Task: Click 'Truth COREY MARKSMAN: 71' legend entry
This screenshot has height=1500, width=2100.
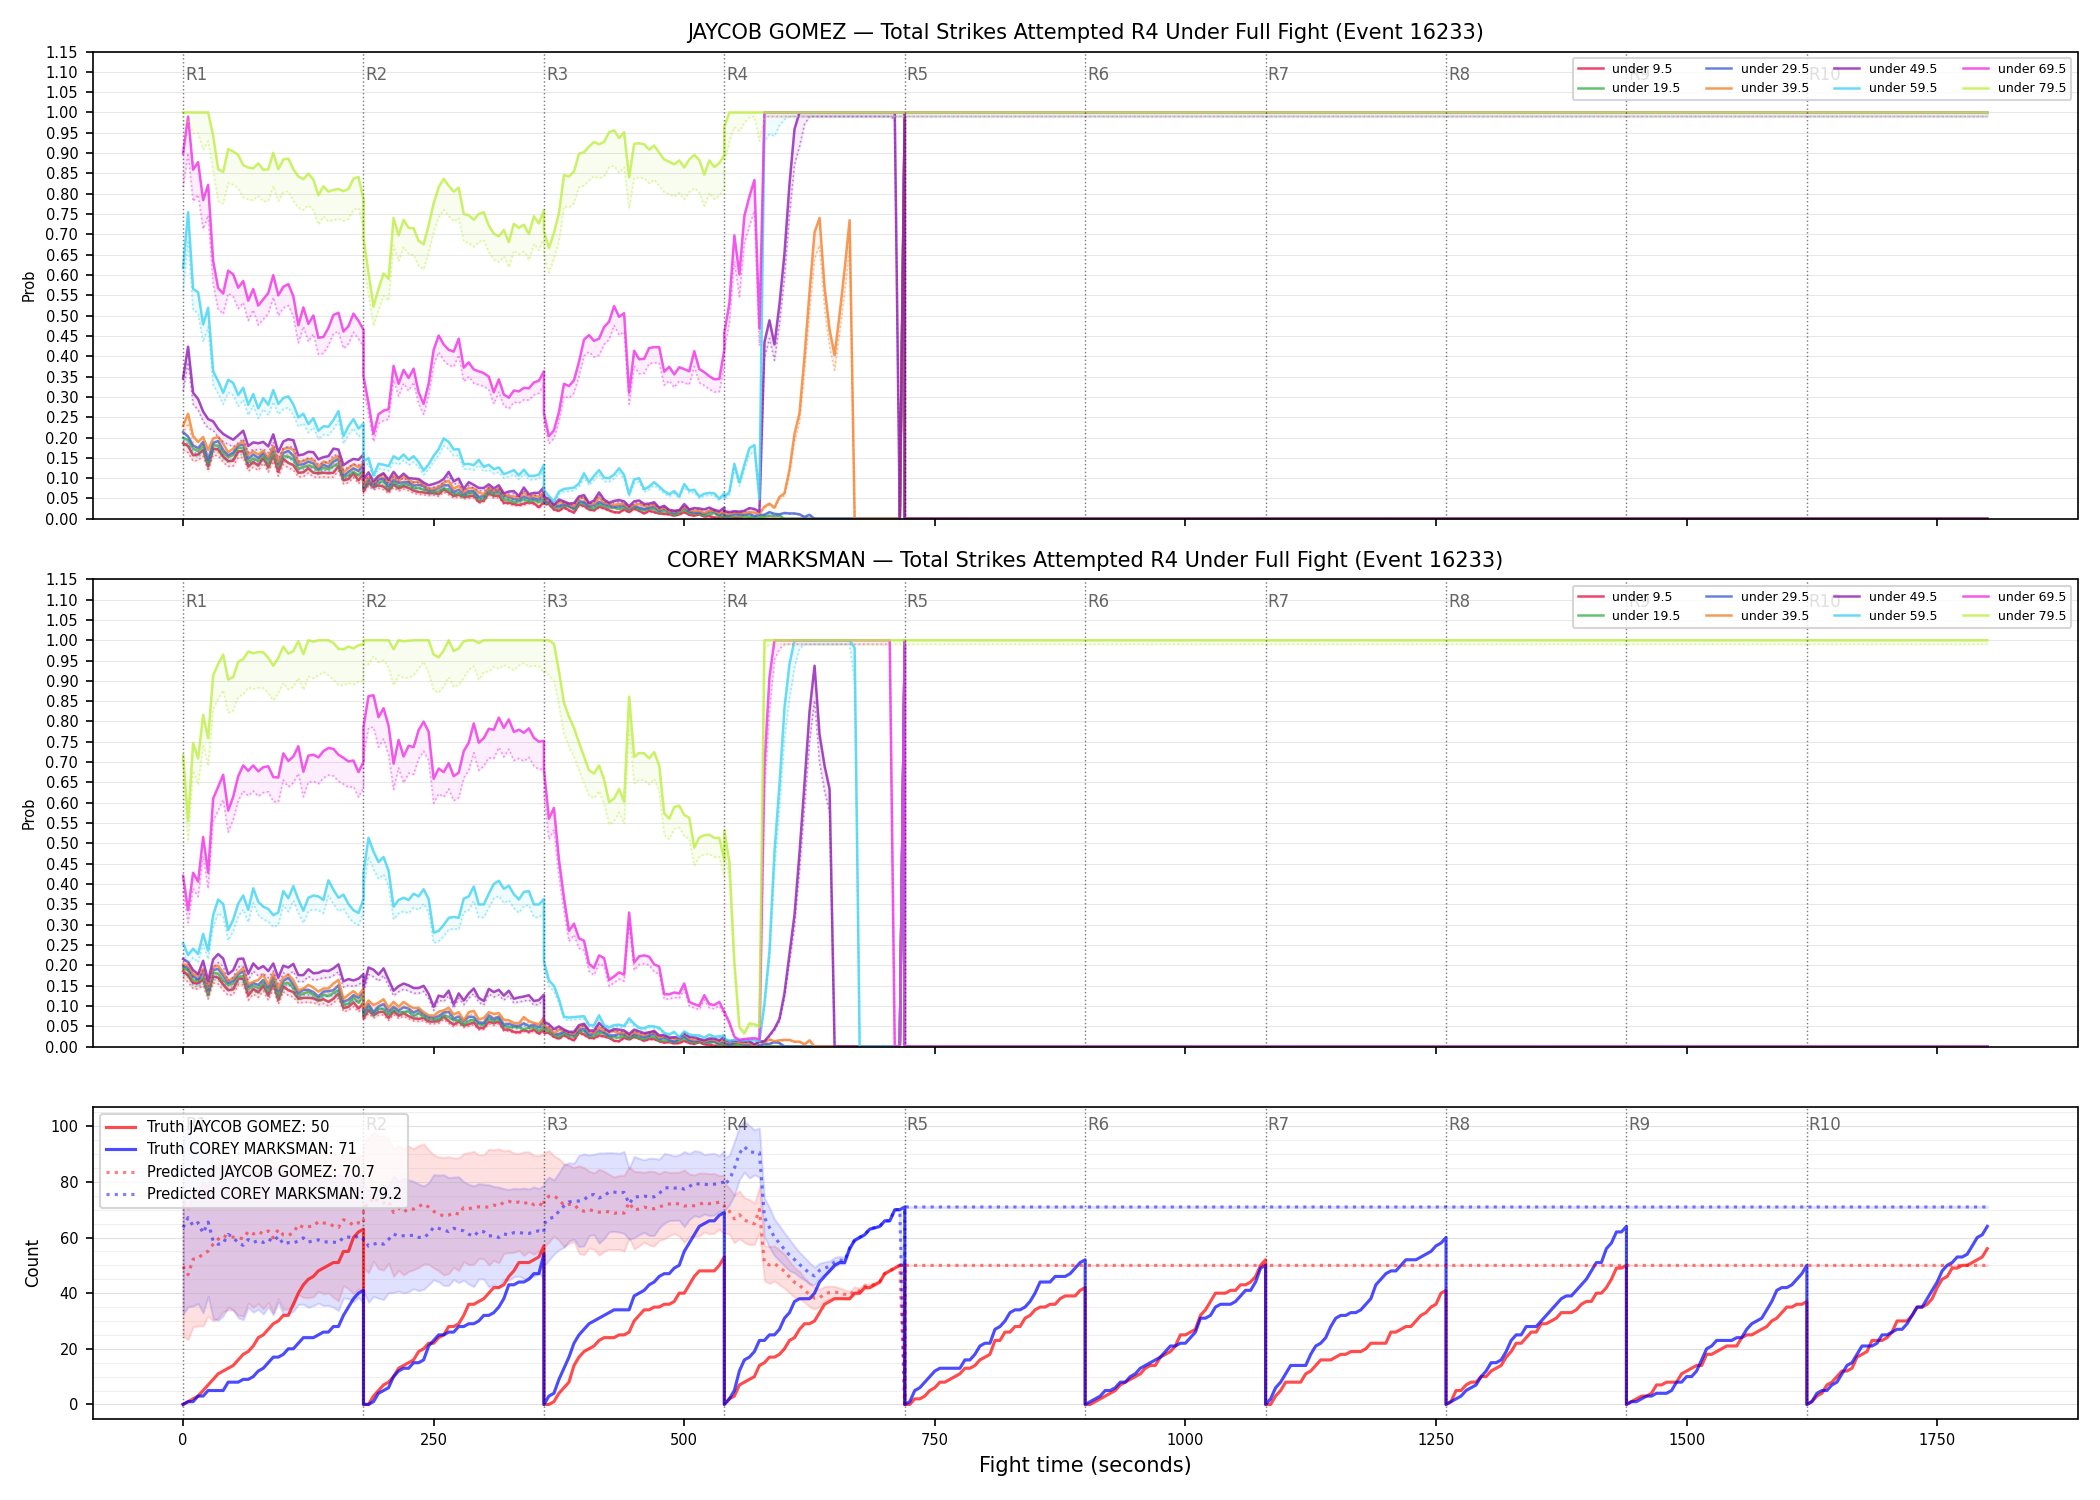Action: pos(230,1149)
